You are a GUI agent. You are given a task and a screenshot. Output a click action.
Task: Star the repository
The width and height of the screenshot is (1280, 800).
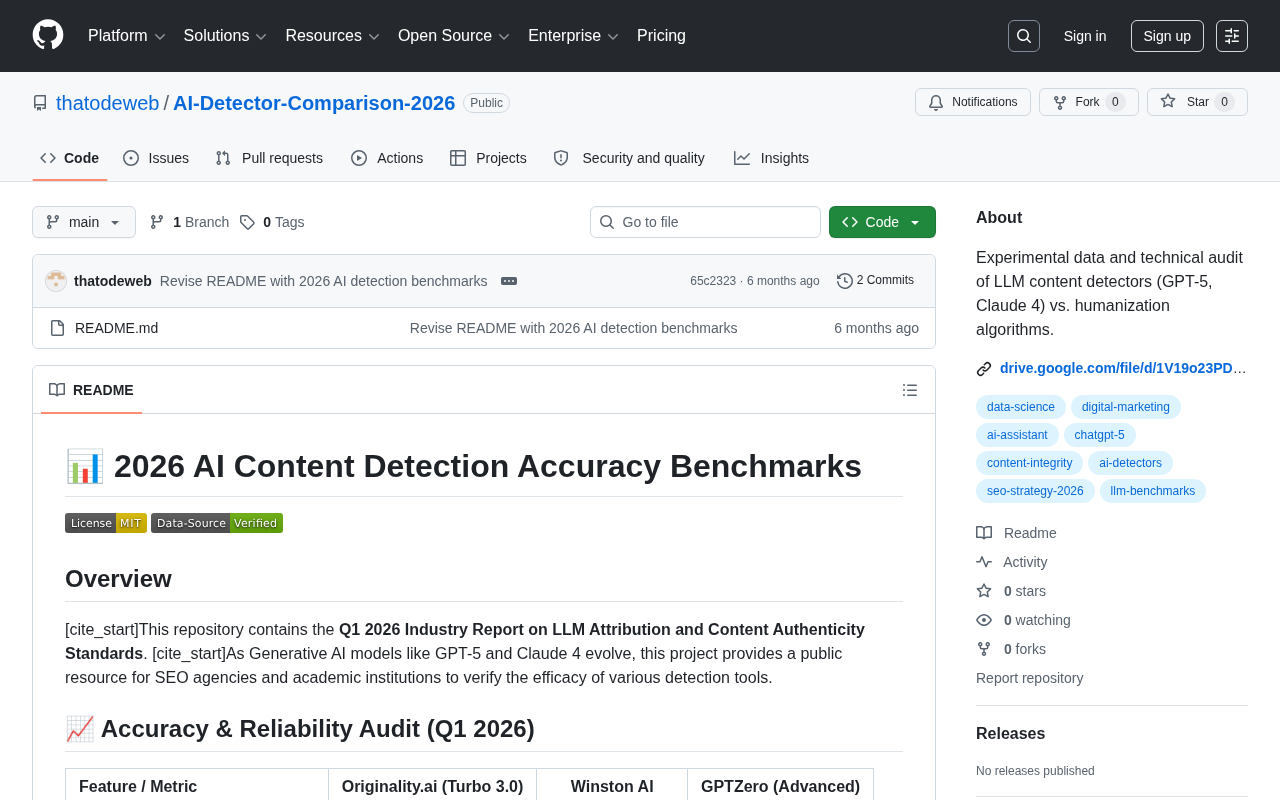(1197, 102)
